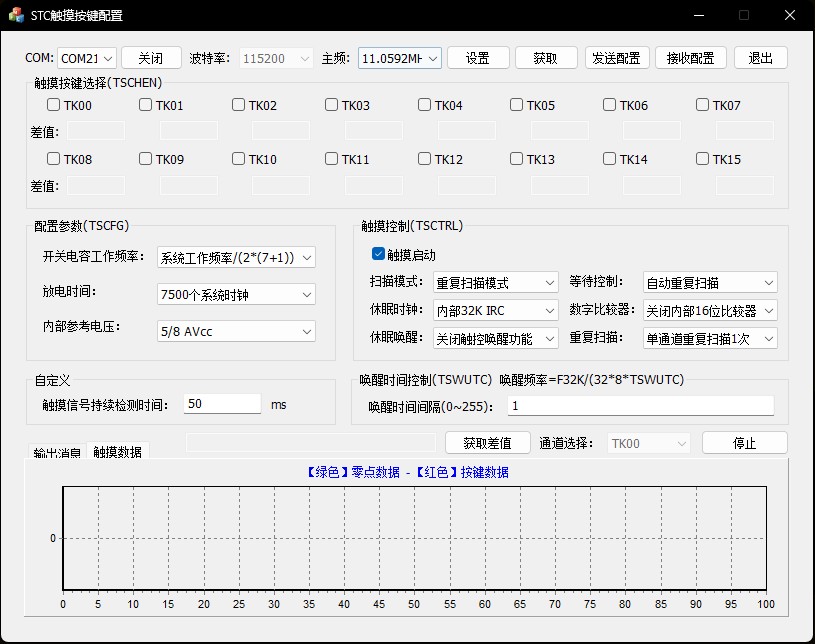Switch to the 输出消息 tab
This screenshot has width=815, height=644.
(x=57, y=452)
